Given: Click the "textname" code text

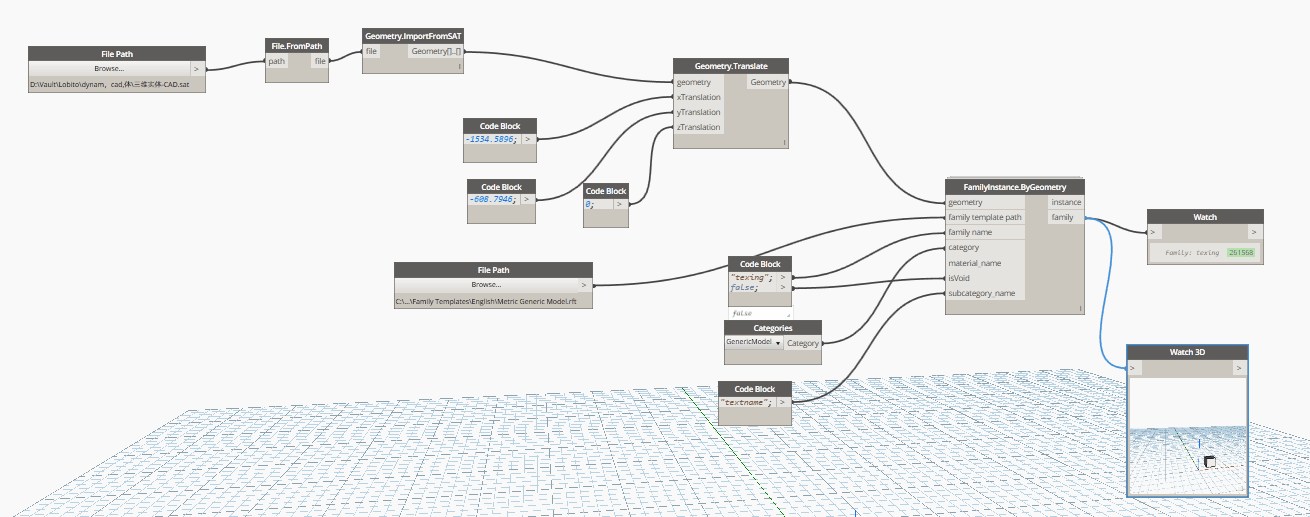Looking at the screenshot, I should tap(747, 403).
